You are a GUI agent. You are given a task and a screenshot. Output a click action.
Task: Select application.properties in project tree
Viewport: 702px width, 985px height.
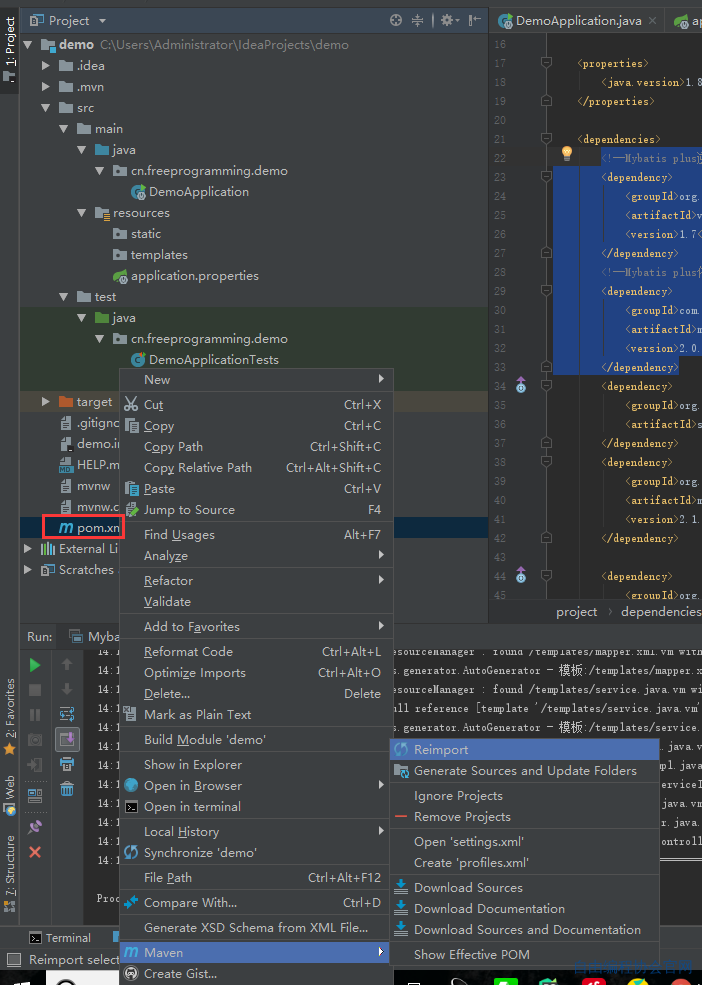195,276
